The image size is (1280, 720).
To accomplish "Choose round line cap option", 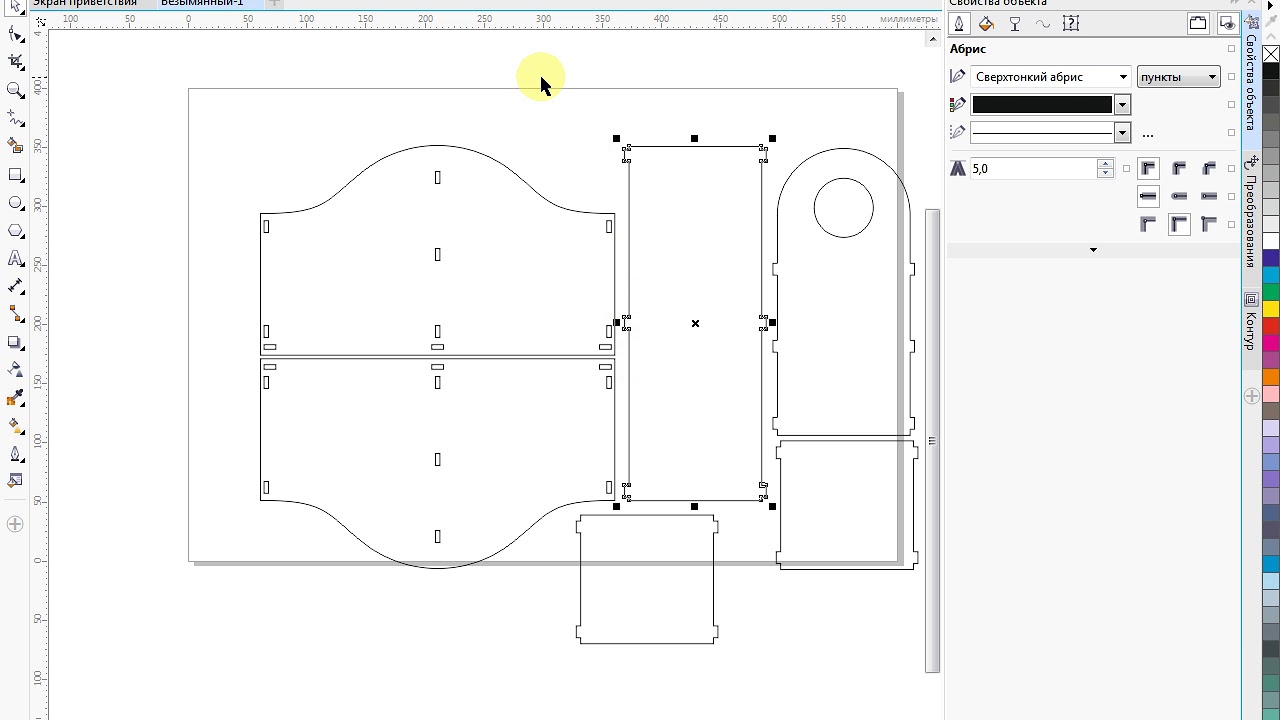I will (x=1179, y=196).
